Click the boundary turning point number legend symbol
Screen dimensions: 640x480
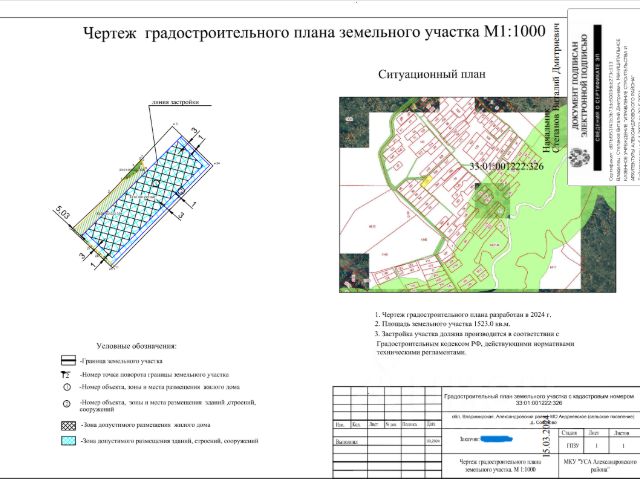65,374
